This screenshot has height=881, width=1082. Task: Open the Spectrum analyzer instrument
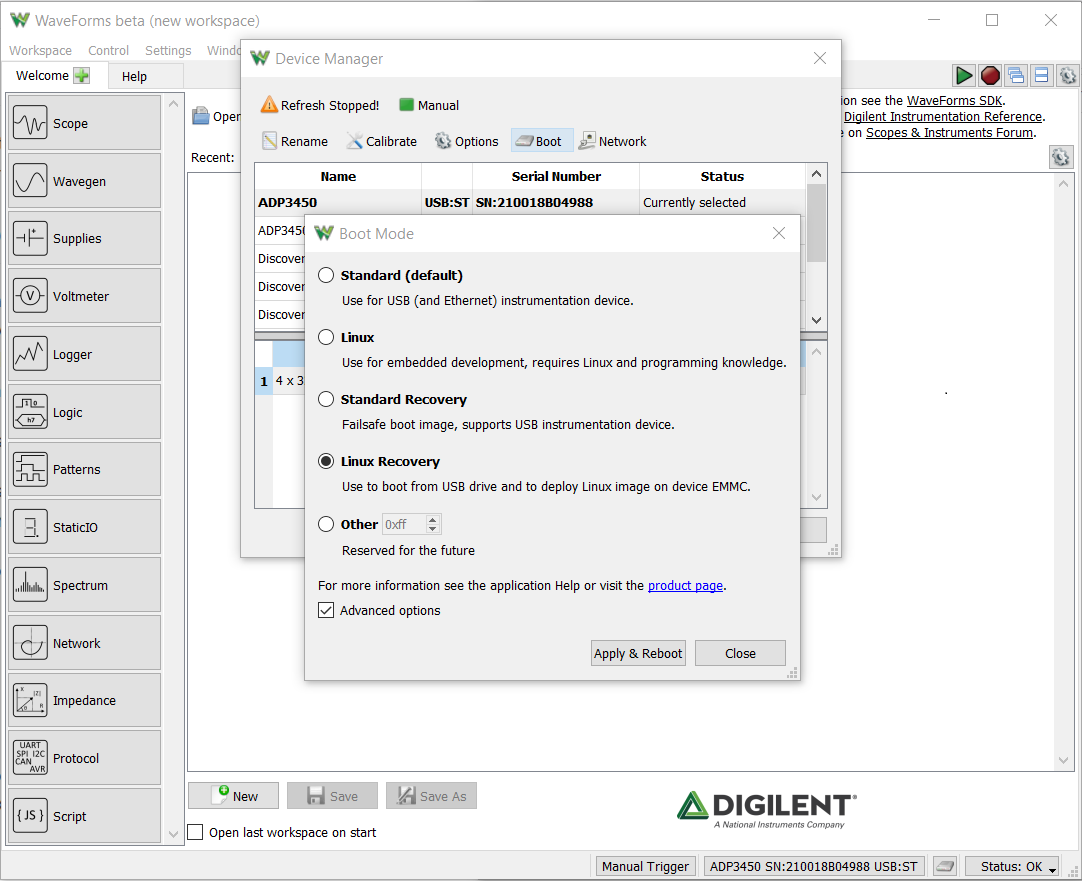[x=84, y=586]
